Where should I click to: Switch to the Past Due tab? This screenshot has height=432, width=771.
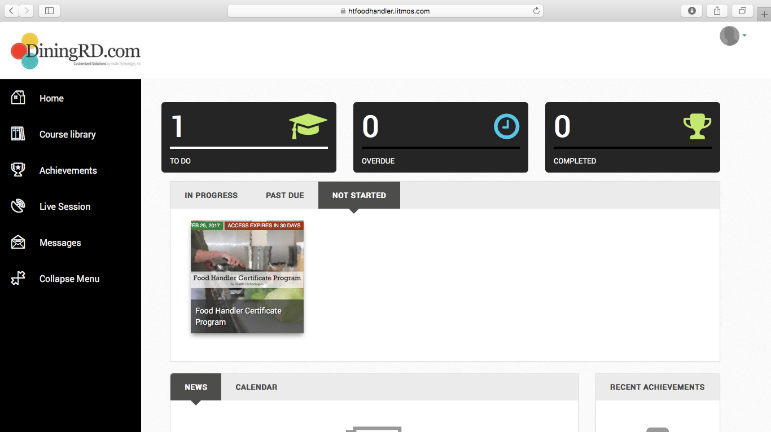pyautogui.click(x=285, y=195)
